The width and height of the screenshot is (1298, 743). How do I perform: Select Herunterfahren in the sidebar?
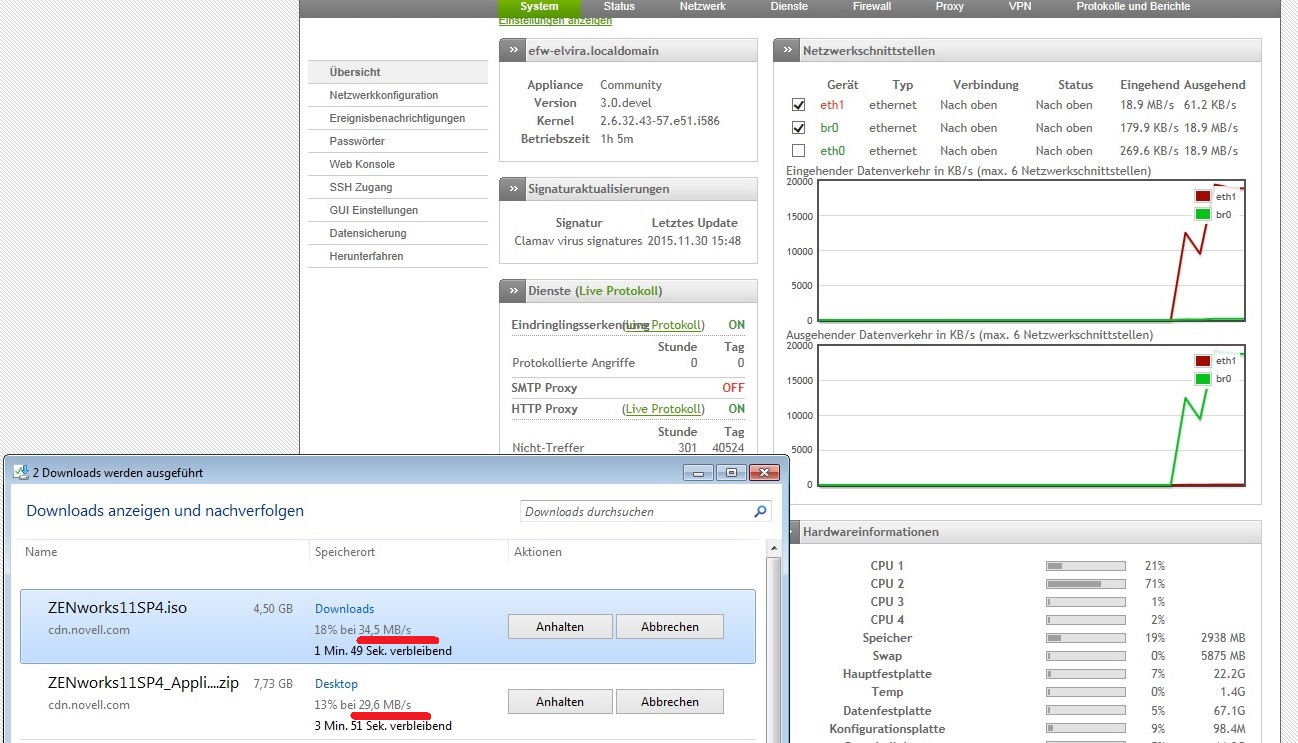(x=398, y=256)
